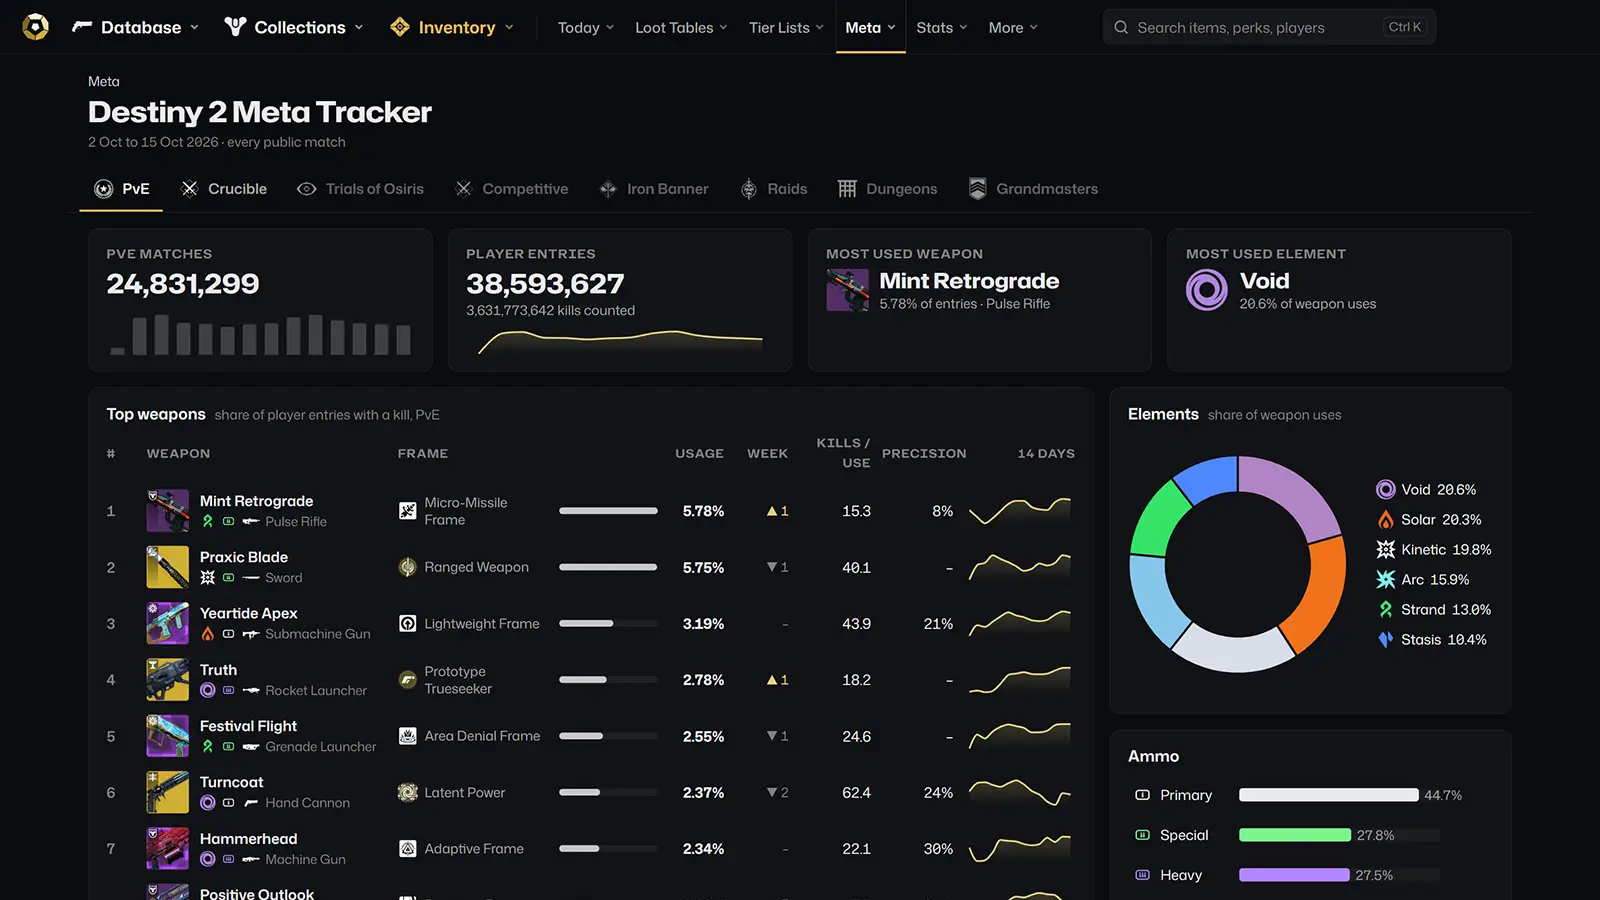Switch to the Raids tab
The width and height of the screenshot is (1600, 900).
[773, 189]
